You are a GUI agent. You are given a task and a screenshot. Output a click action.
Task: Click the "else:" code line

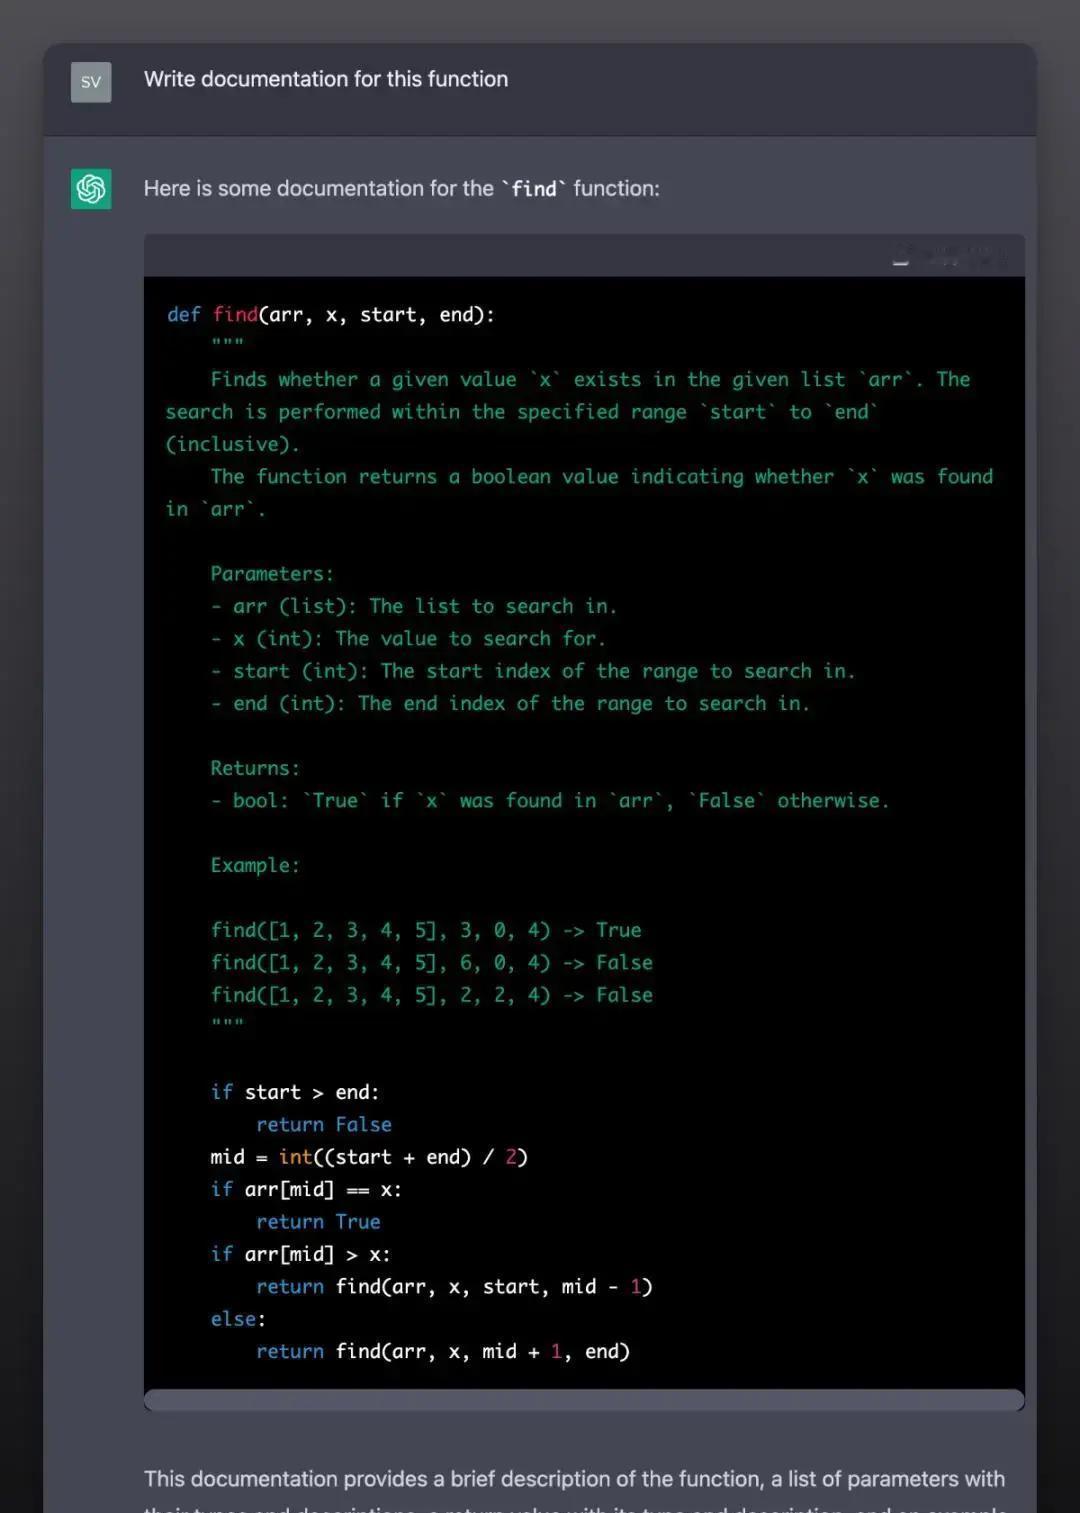tap(238, 1319)
